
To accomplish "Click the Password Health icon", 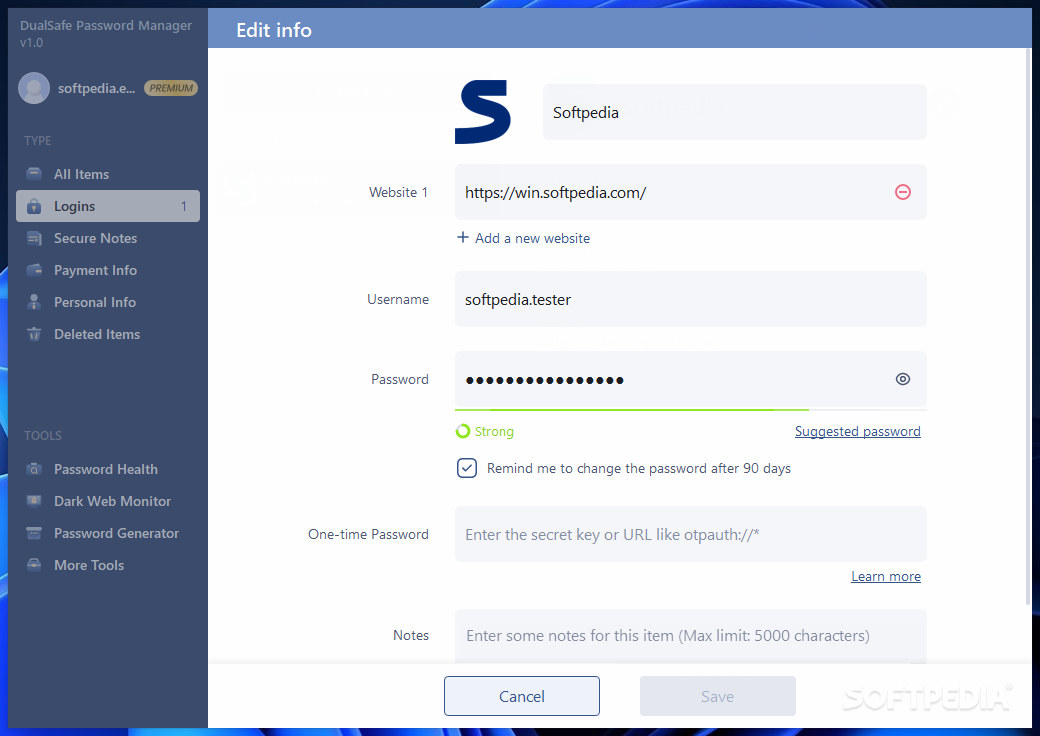I will click(34, 469).
